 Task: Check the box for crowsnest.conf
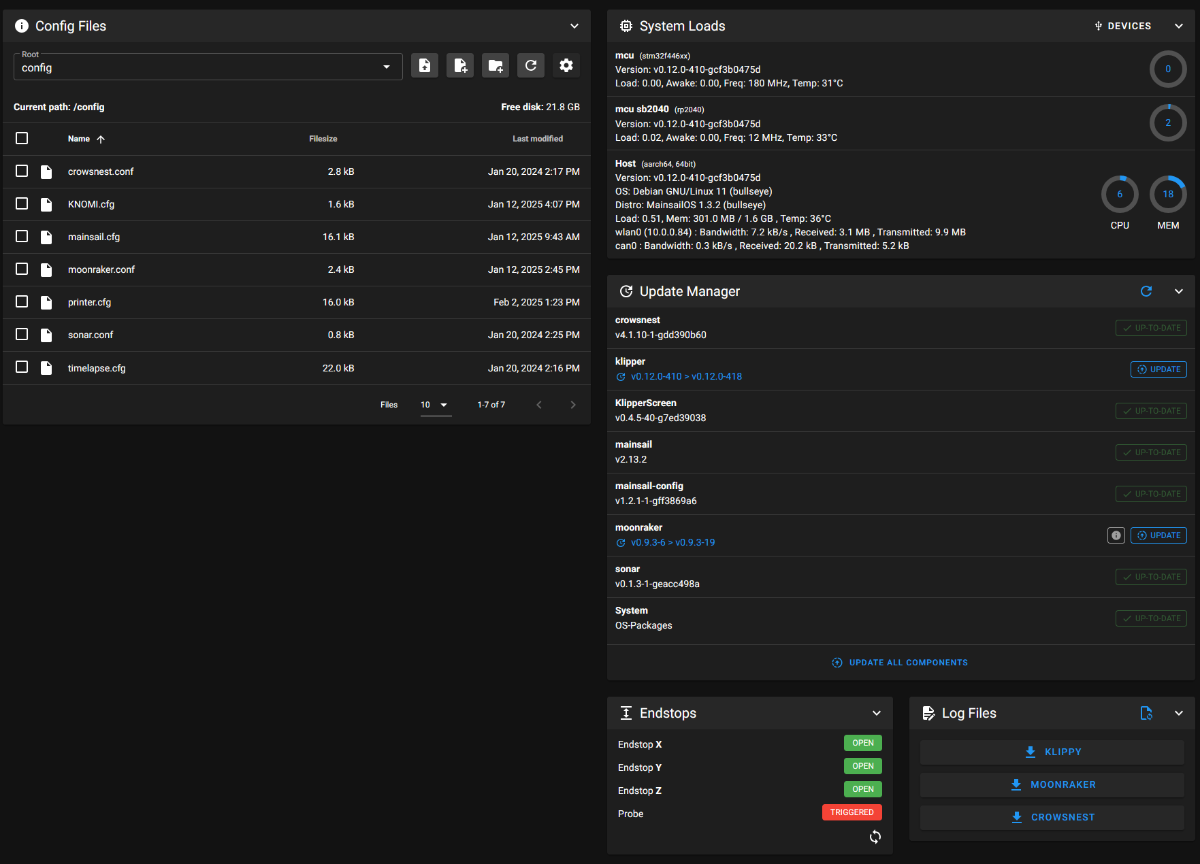(x=22, y=172)
